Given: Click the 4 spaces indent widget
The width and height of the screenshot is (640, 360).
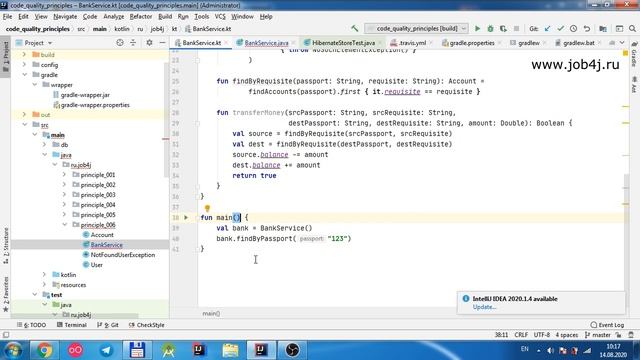Looking at the screenshot, I should pyautogui.click(x=567, y=335).
